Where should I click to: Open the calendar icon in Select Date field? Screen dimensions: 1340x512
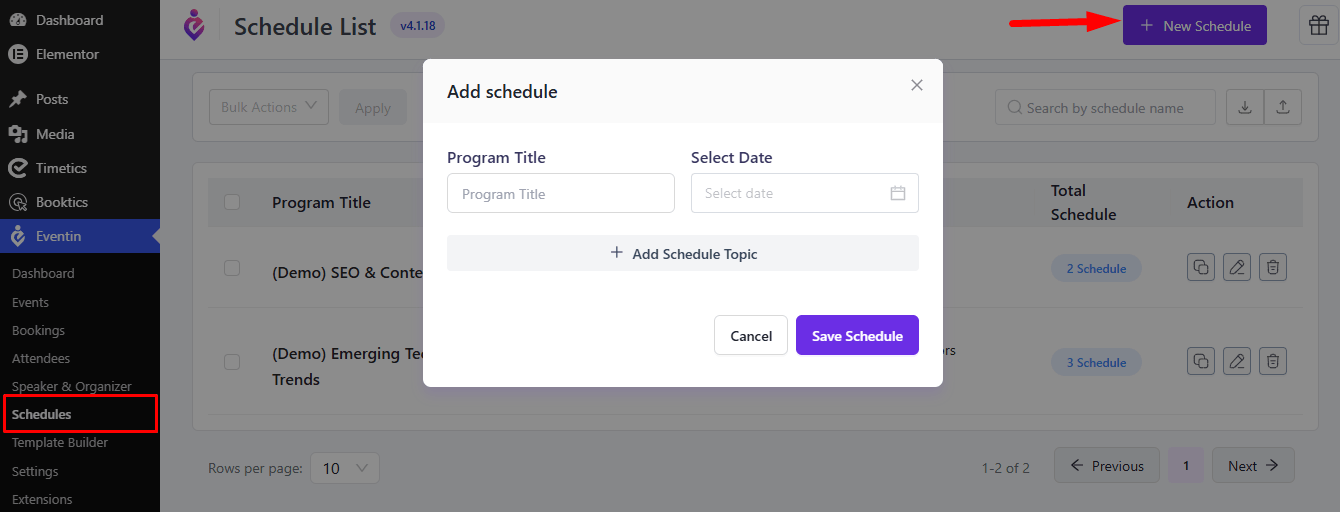tap(898, 193)
